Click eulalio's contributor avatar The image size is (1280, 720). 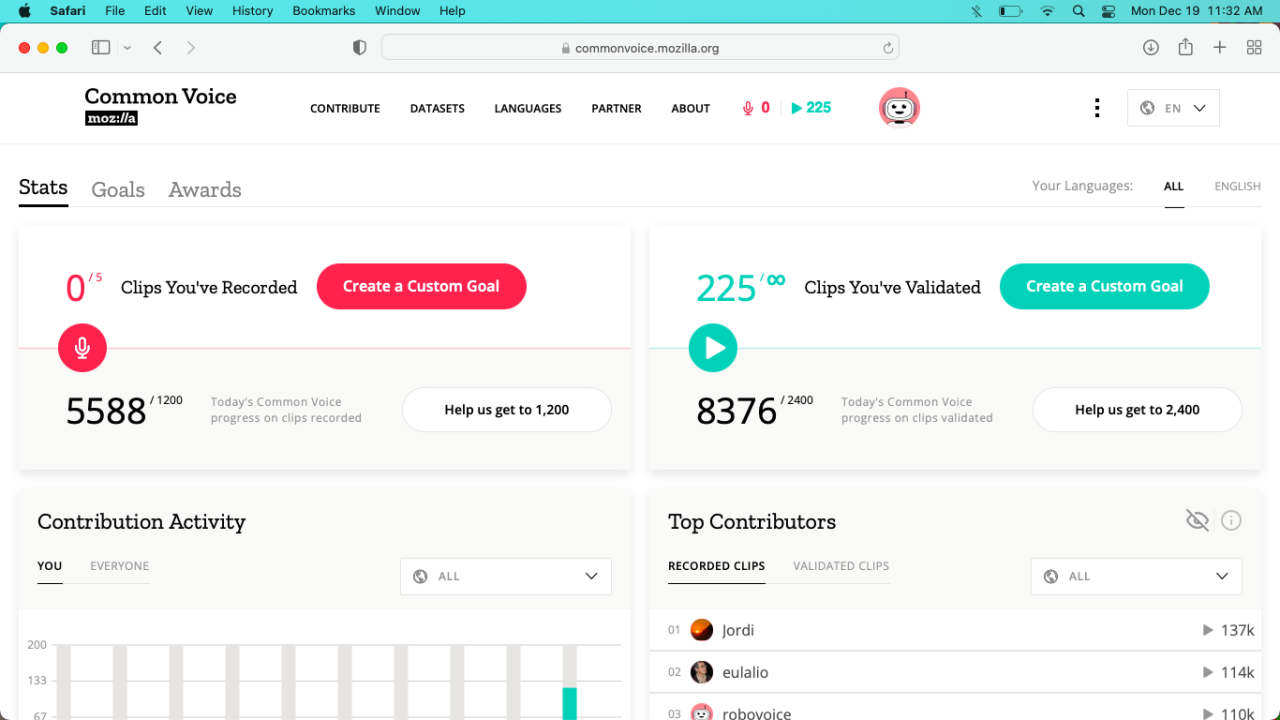(702, 672)
